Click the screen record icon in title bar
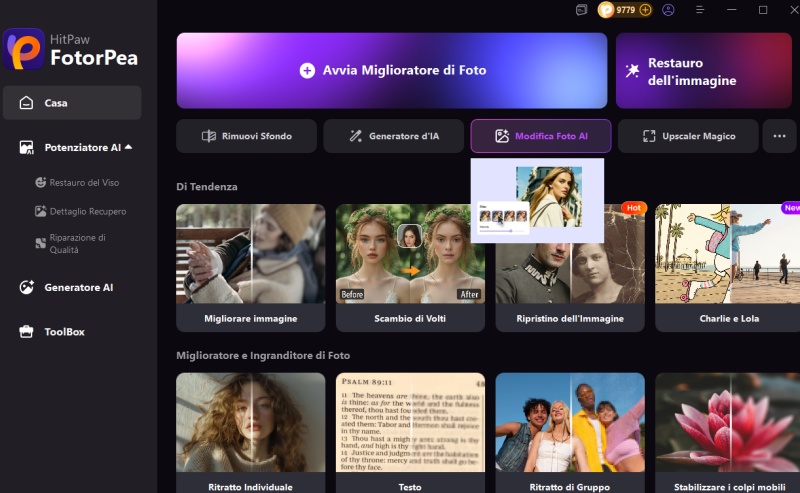 point(581,10)
